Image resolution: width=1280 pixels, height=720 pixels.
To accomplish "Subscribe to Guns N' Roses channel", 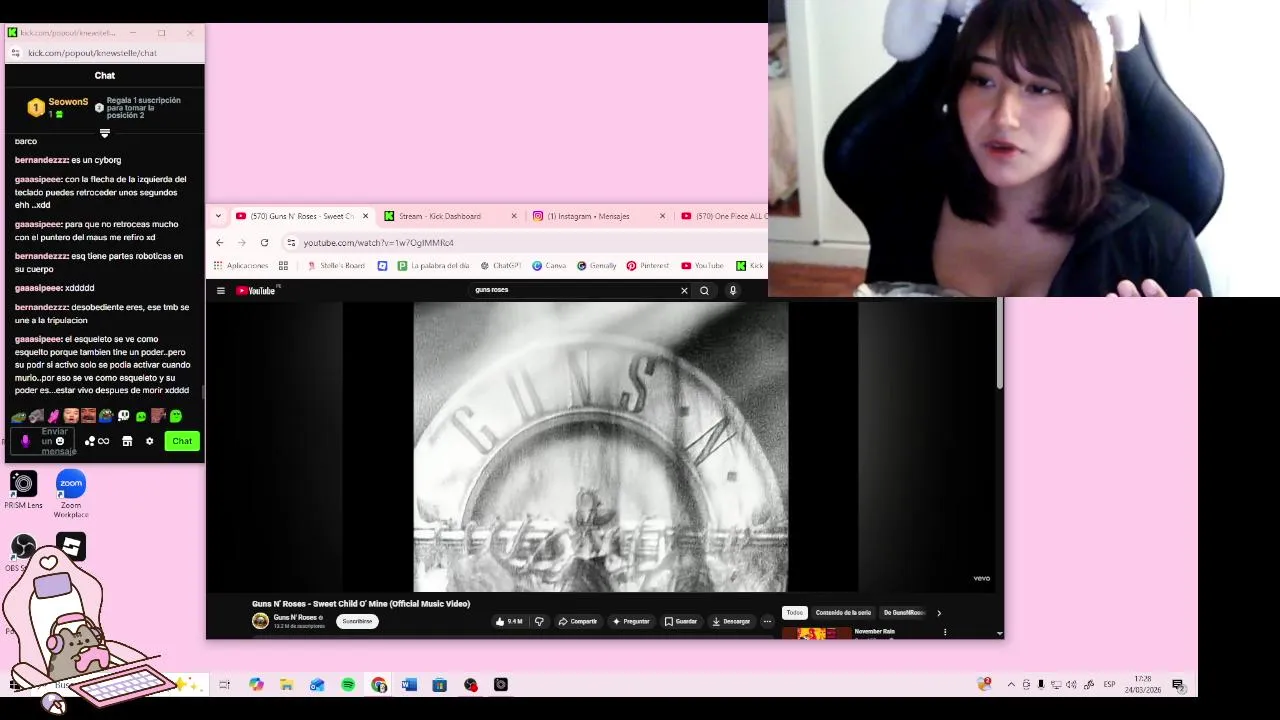I will click(x=357, y=621).
